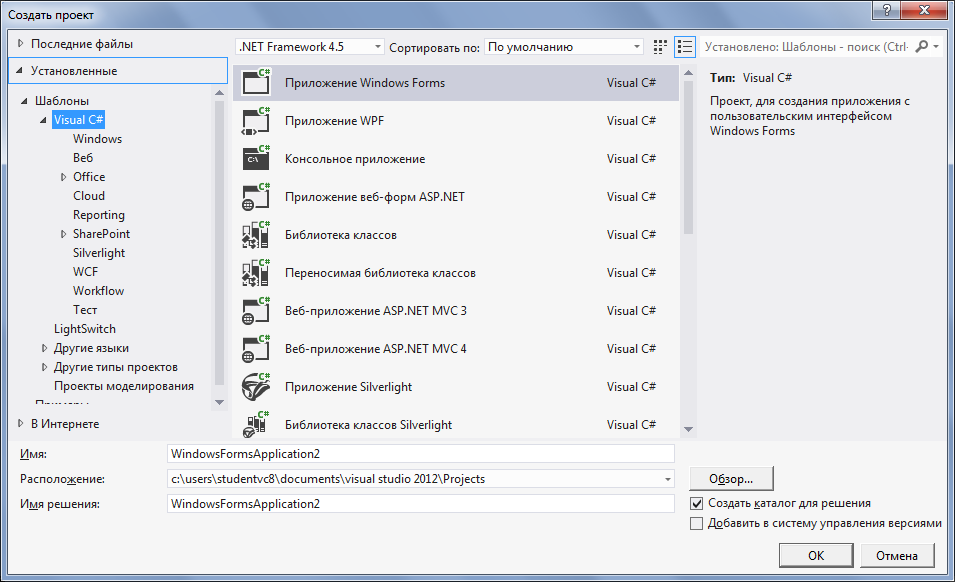Expand the 'В Интернете' section
The width and height of the screenshot is (955, 582).
coord(21,423)
